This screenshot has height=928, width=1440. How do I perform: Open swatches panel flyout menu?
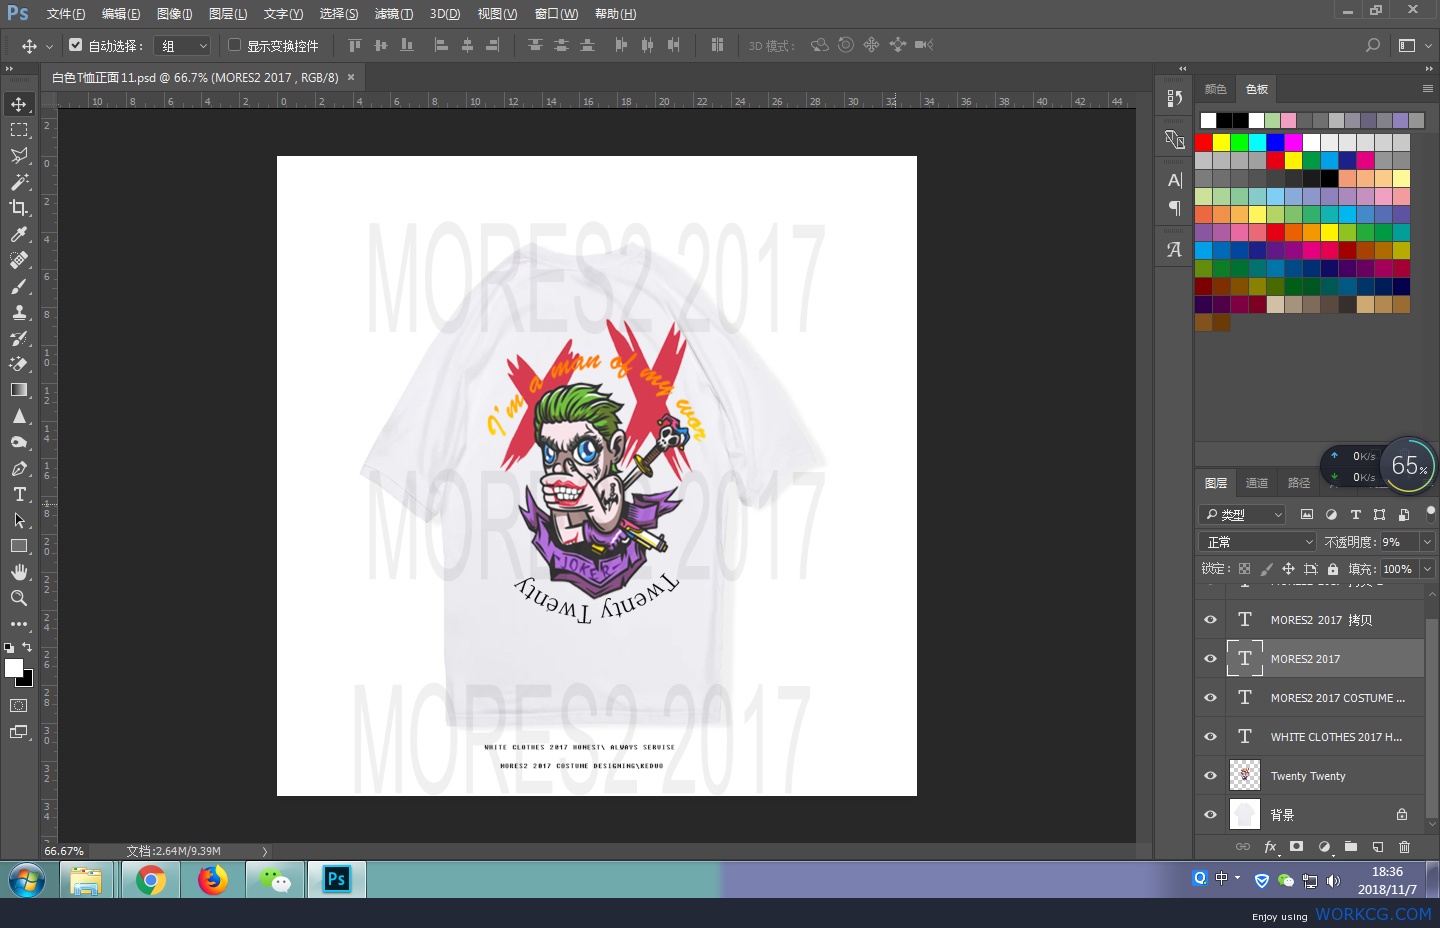click(1428, 89)
